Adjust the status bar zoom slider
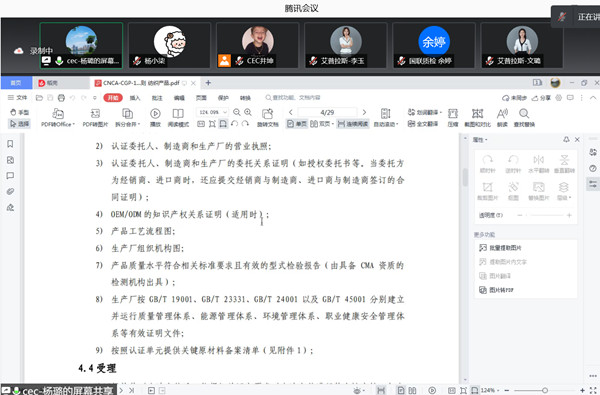The height and width of the screenshot is (395, 600). (545, 390)
